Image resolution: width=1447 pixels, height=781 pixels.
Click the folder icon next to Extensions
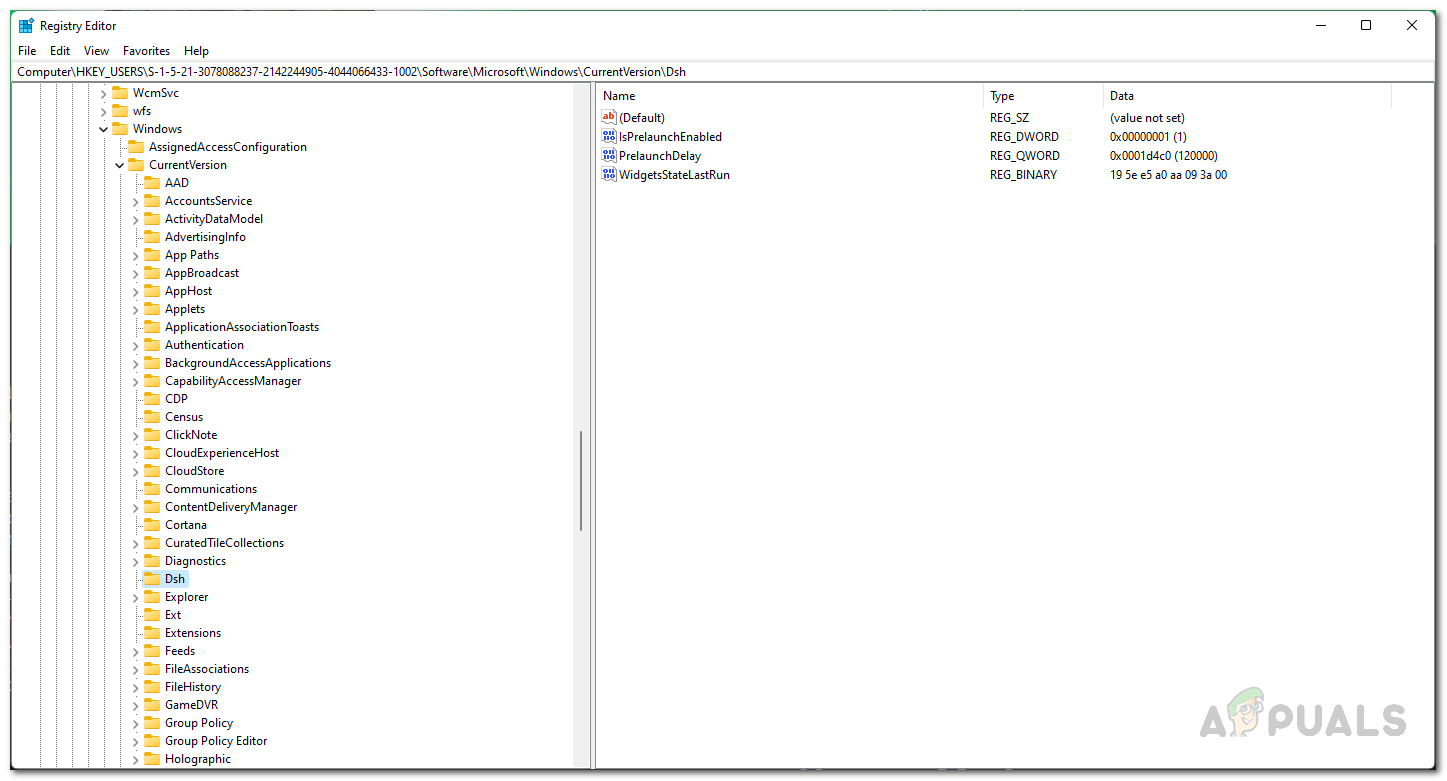click(x=152, y=633)
